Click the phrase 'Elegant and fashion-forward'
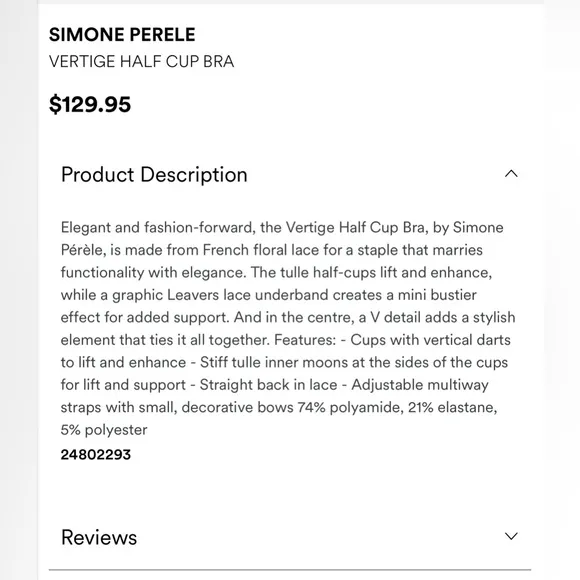This screenshot has height=580, width=580. pos(158,227)
